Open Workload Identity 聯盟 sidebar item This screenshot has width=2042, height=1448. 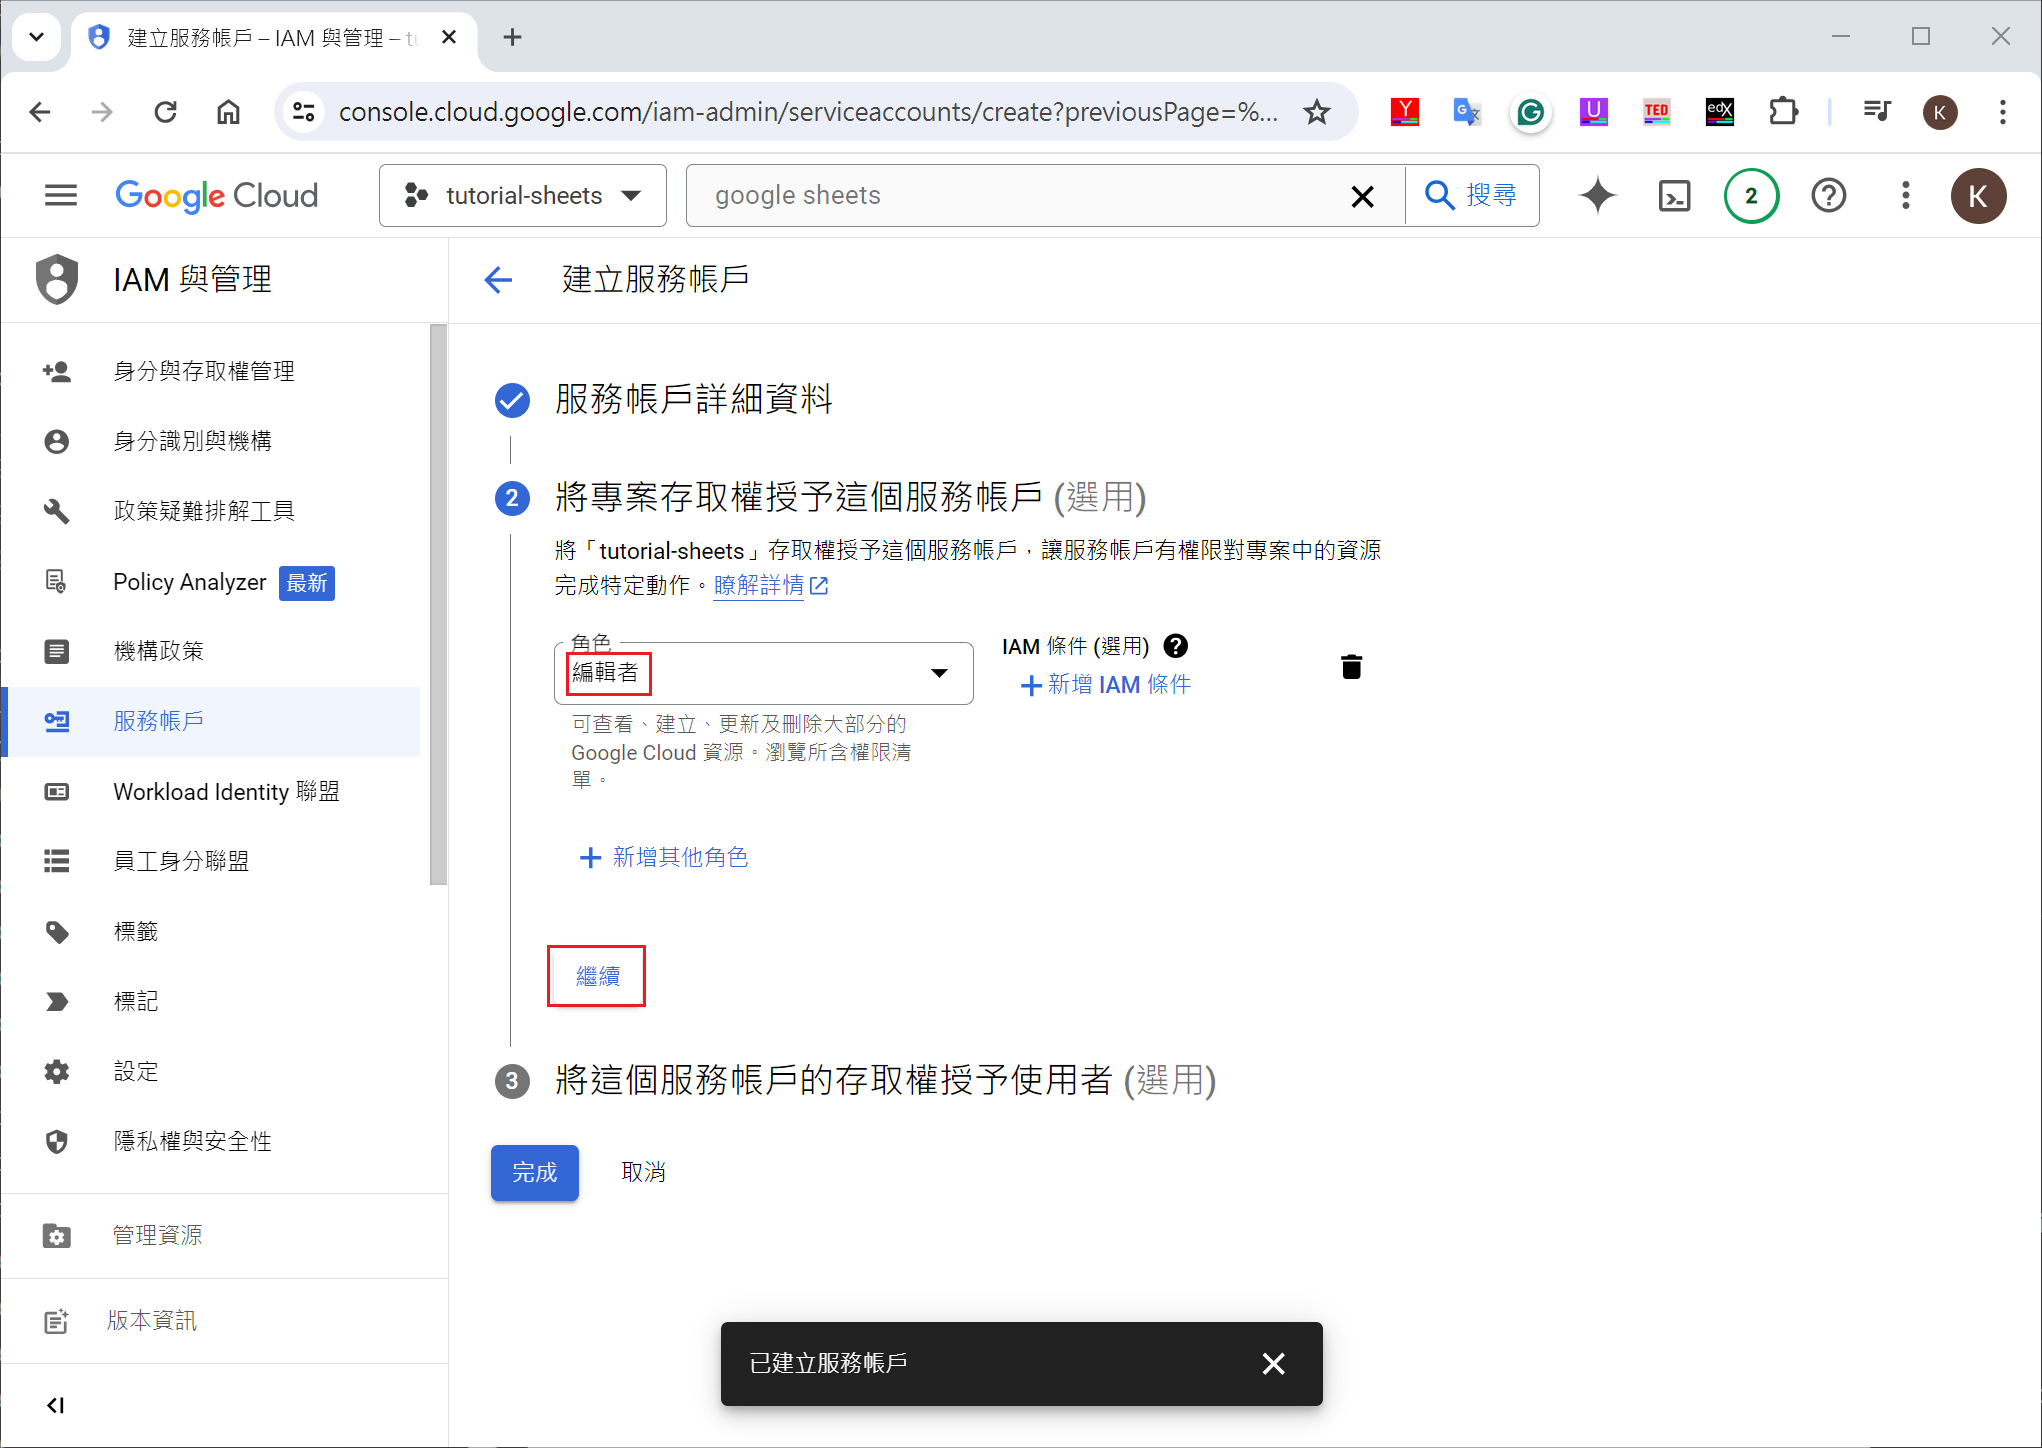coord(226,792)
